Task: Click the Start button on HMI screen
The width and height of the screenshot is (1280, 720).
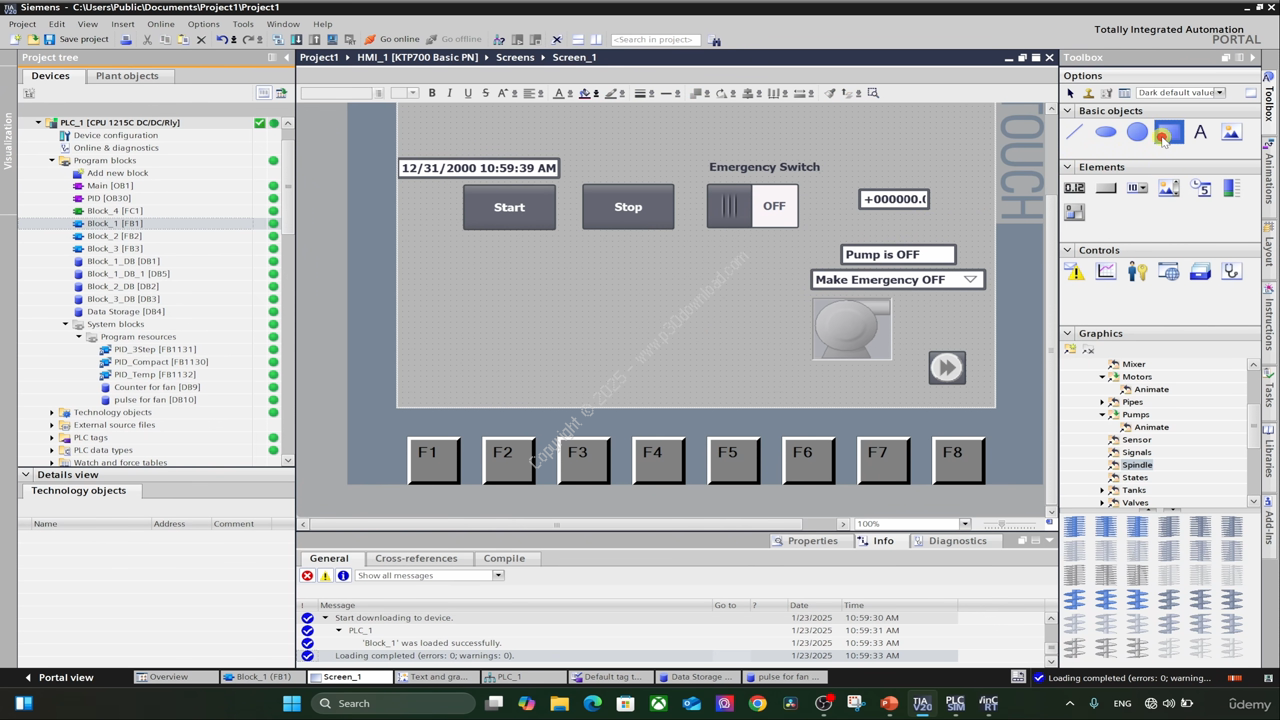Action: (x=509, y=207)
